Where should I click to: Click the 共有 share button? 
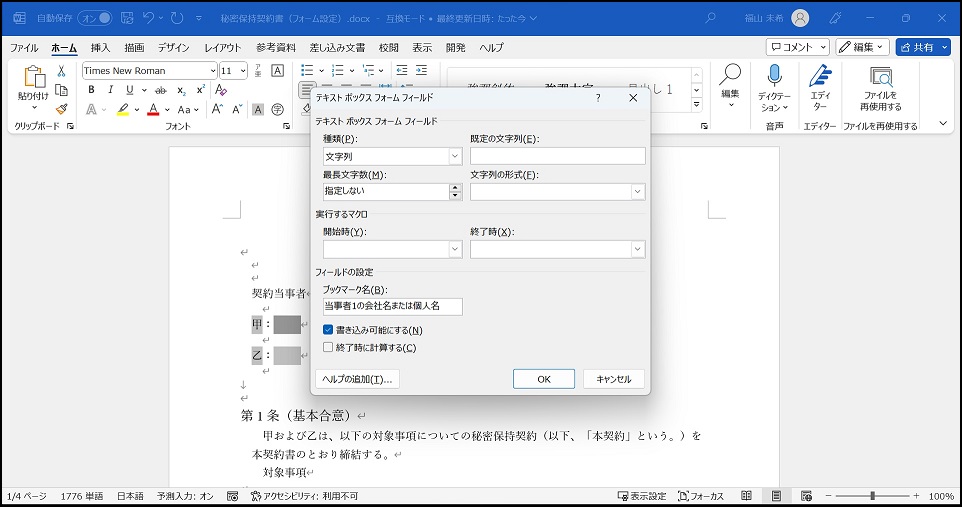(923, 47)
